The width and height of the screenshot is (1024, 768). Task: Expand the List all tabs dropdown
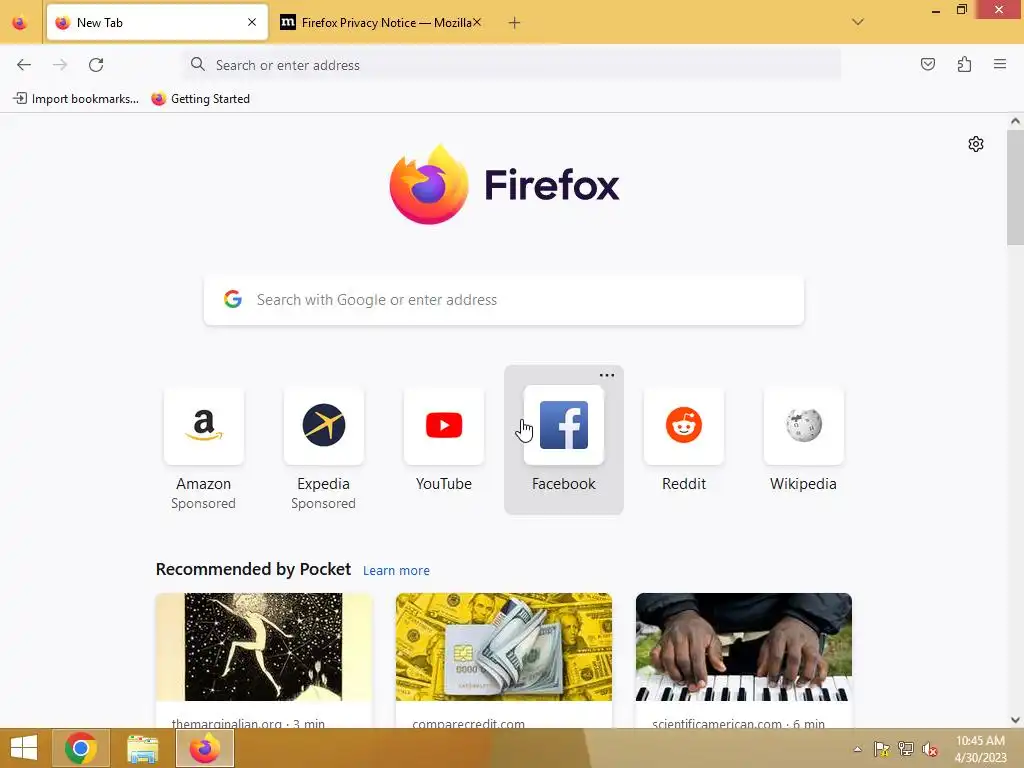pyautogui.click(x=858, y=22)
